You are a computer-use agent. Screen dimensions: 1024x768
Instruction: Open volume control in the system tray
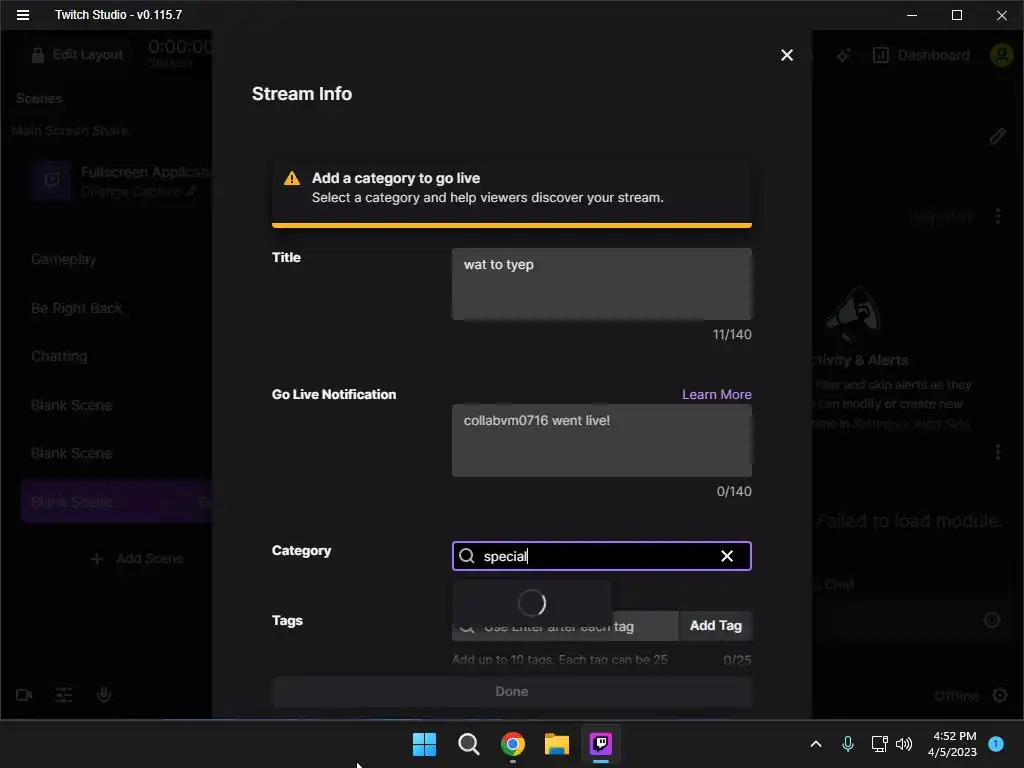(x=904, y=744)
